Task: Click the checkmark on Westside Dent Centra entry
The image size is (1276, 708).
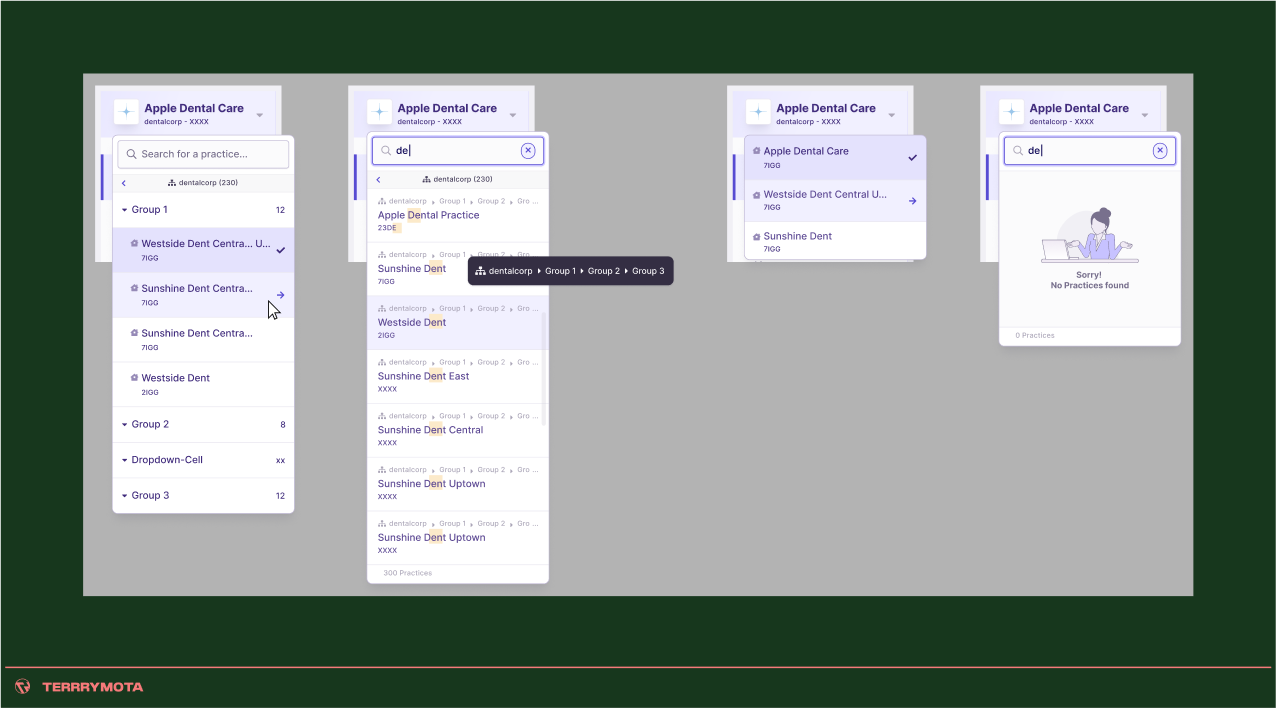Action: [279, 250]
